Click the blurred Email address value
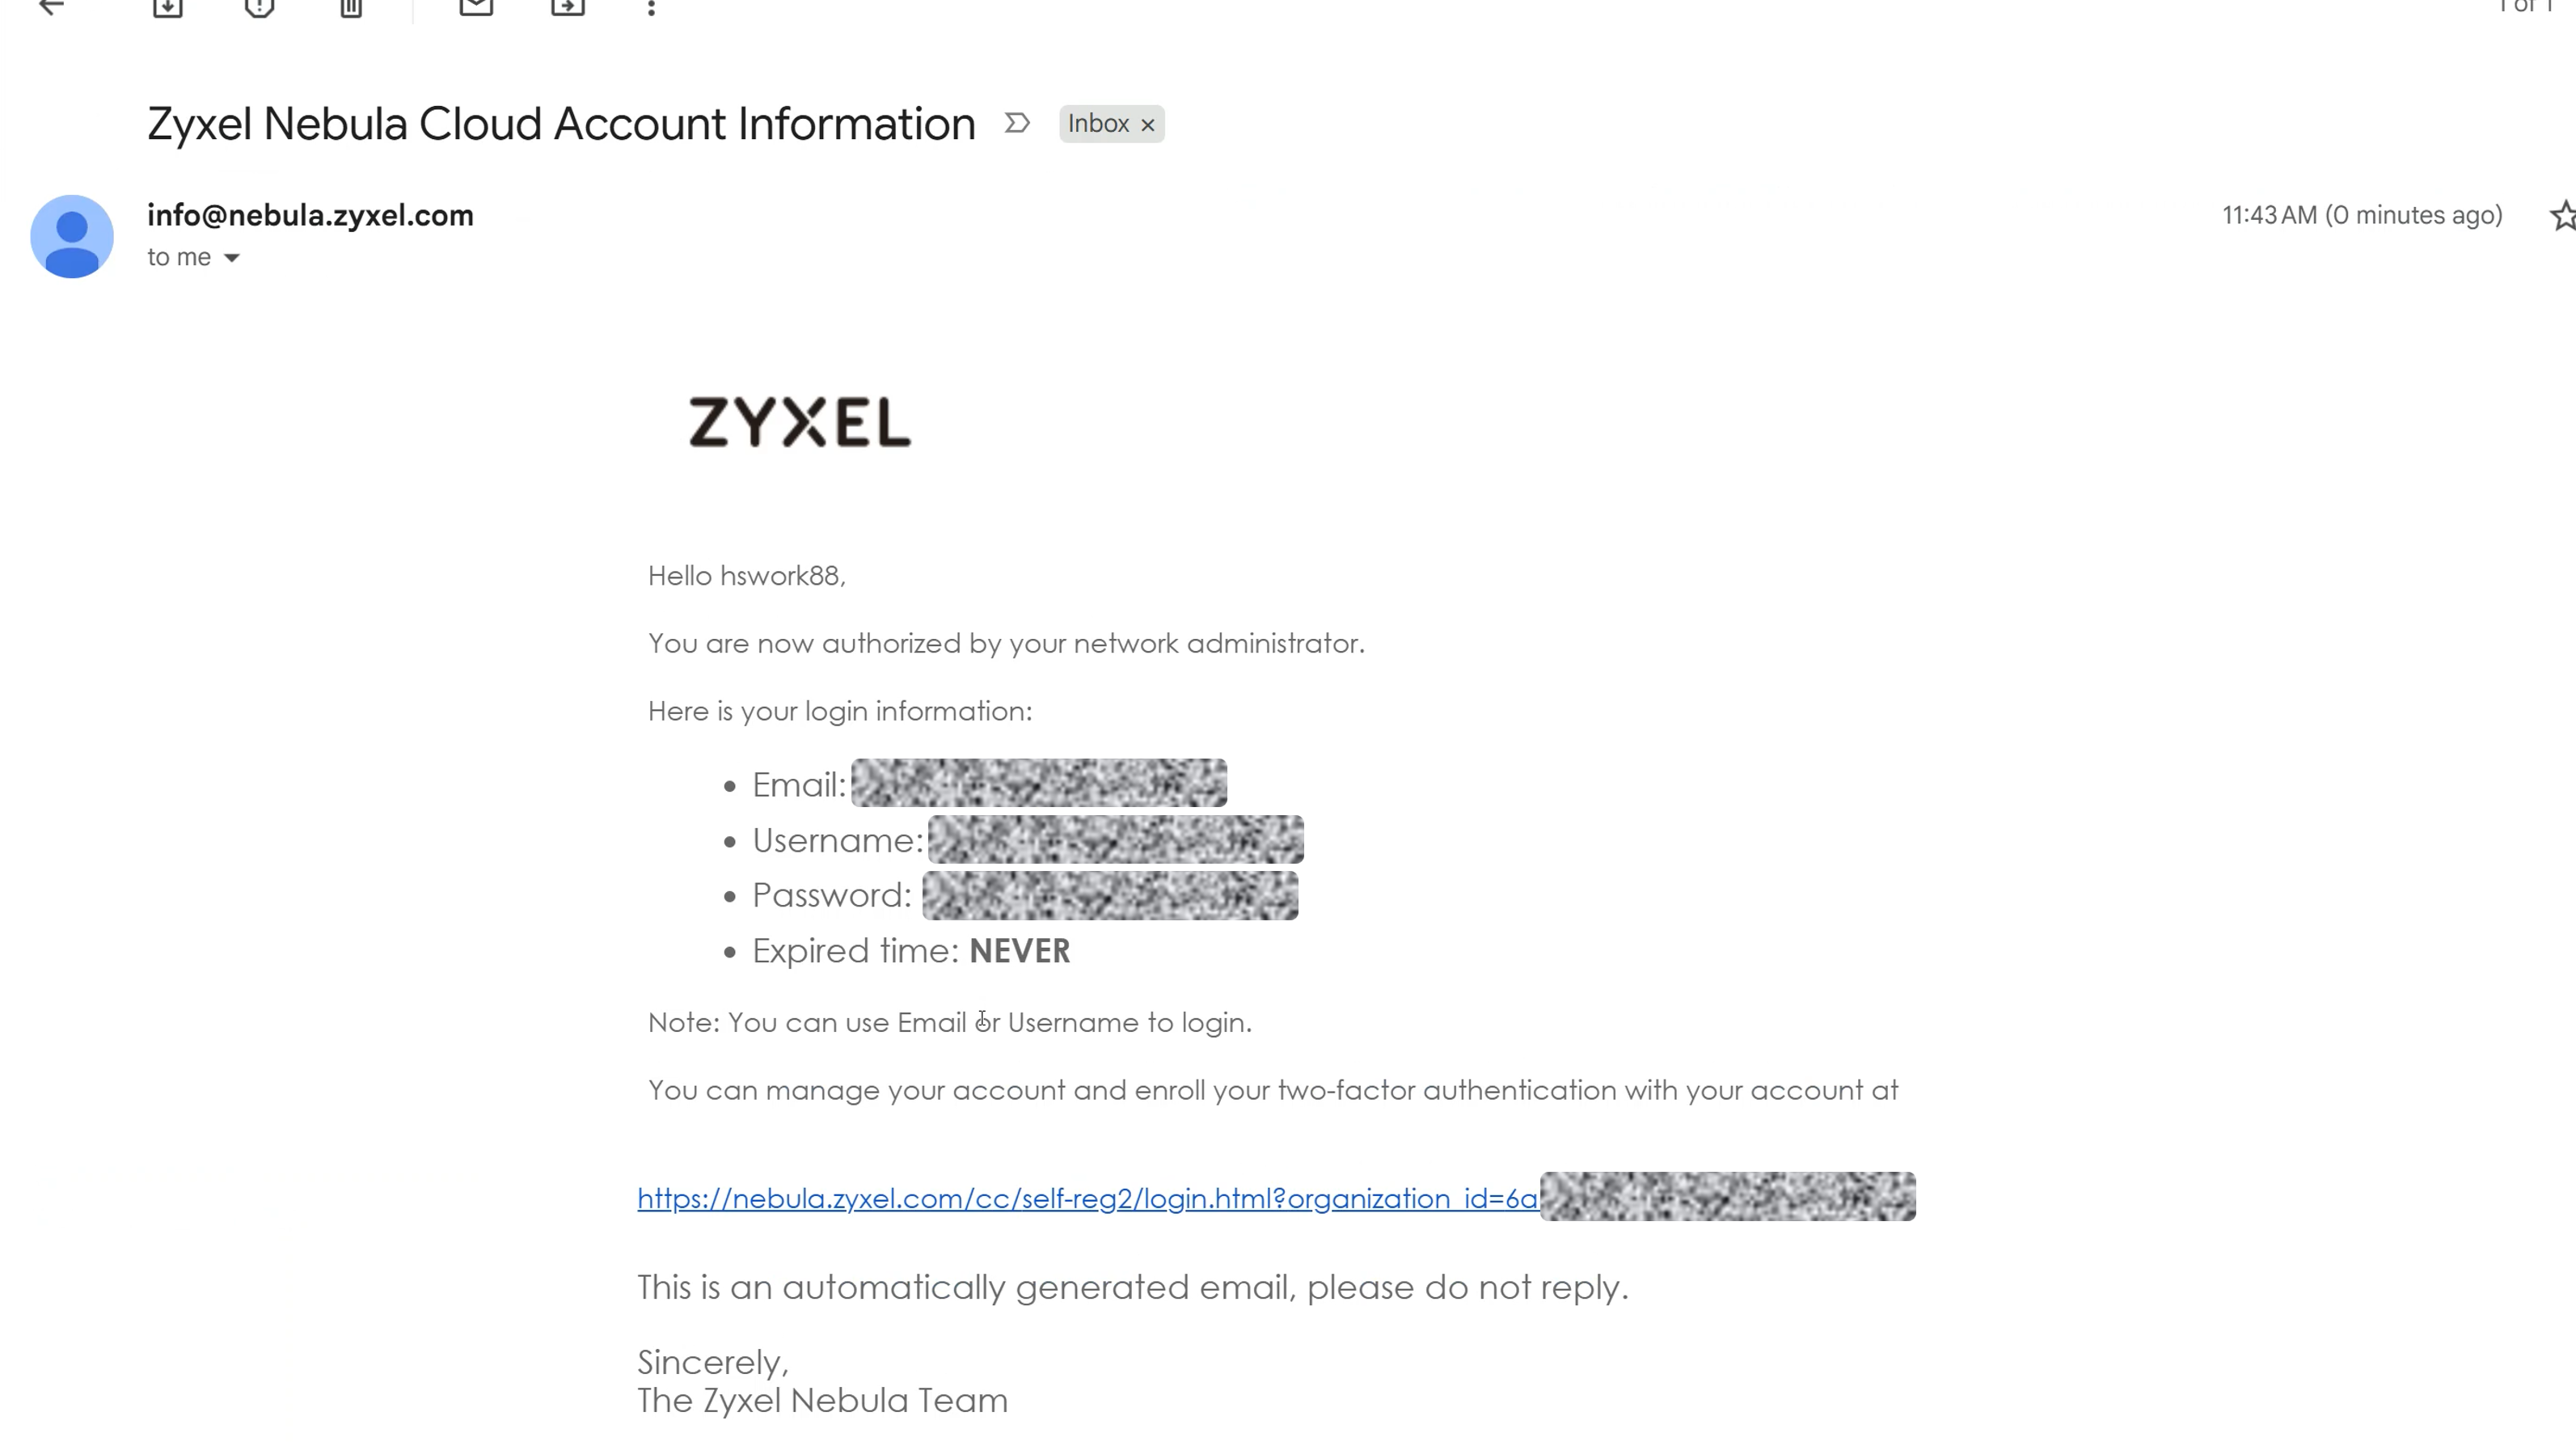The height and width of the screenshot is (1450, 2576). point(1039,784)
